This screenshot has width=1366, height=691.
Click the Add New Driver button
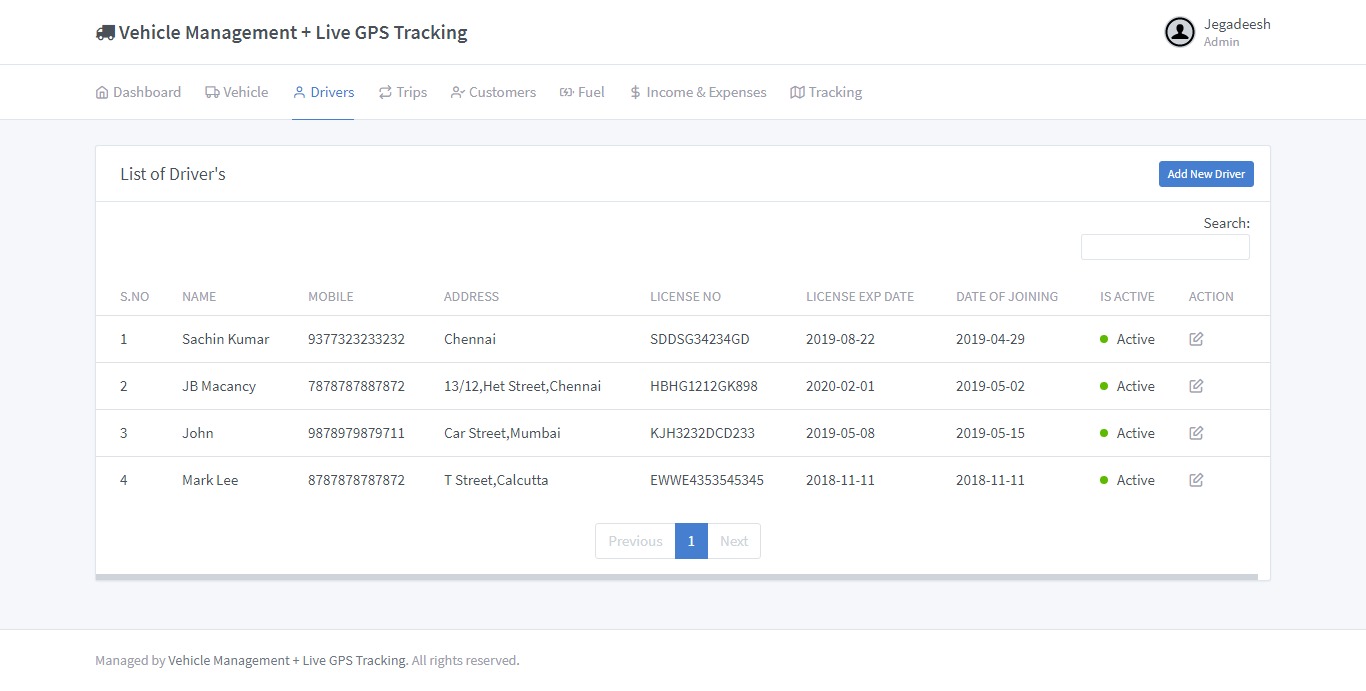1206,173
